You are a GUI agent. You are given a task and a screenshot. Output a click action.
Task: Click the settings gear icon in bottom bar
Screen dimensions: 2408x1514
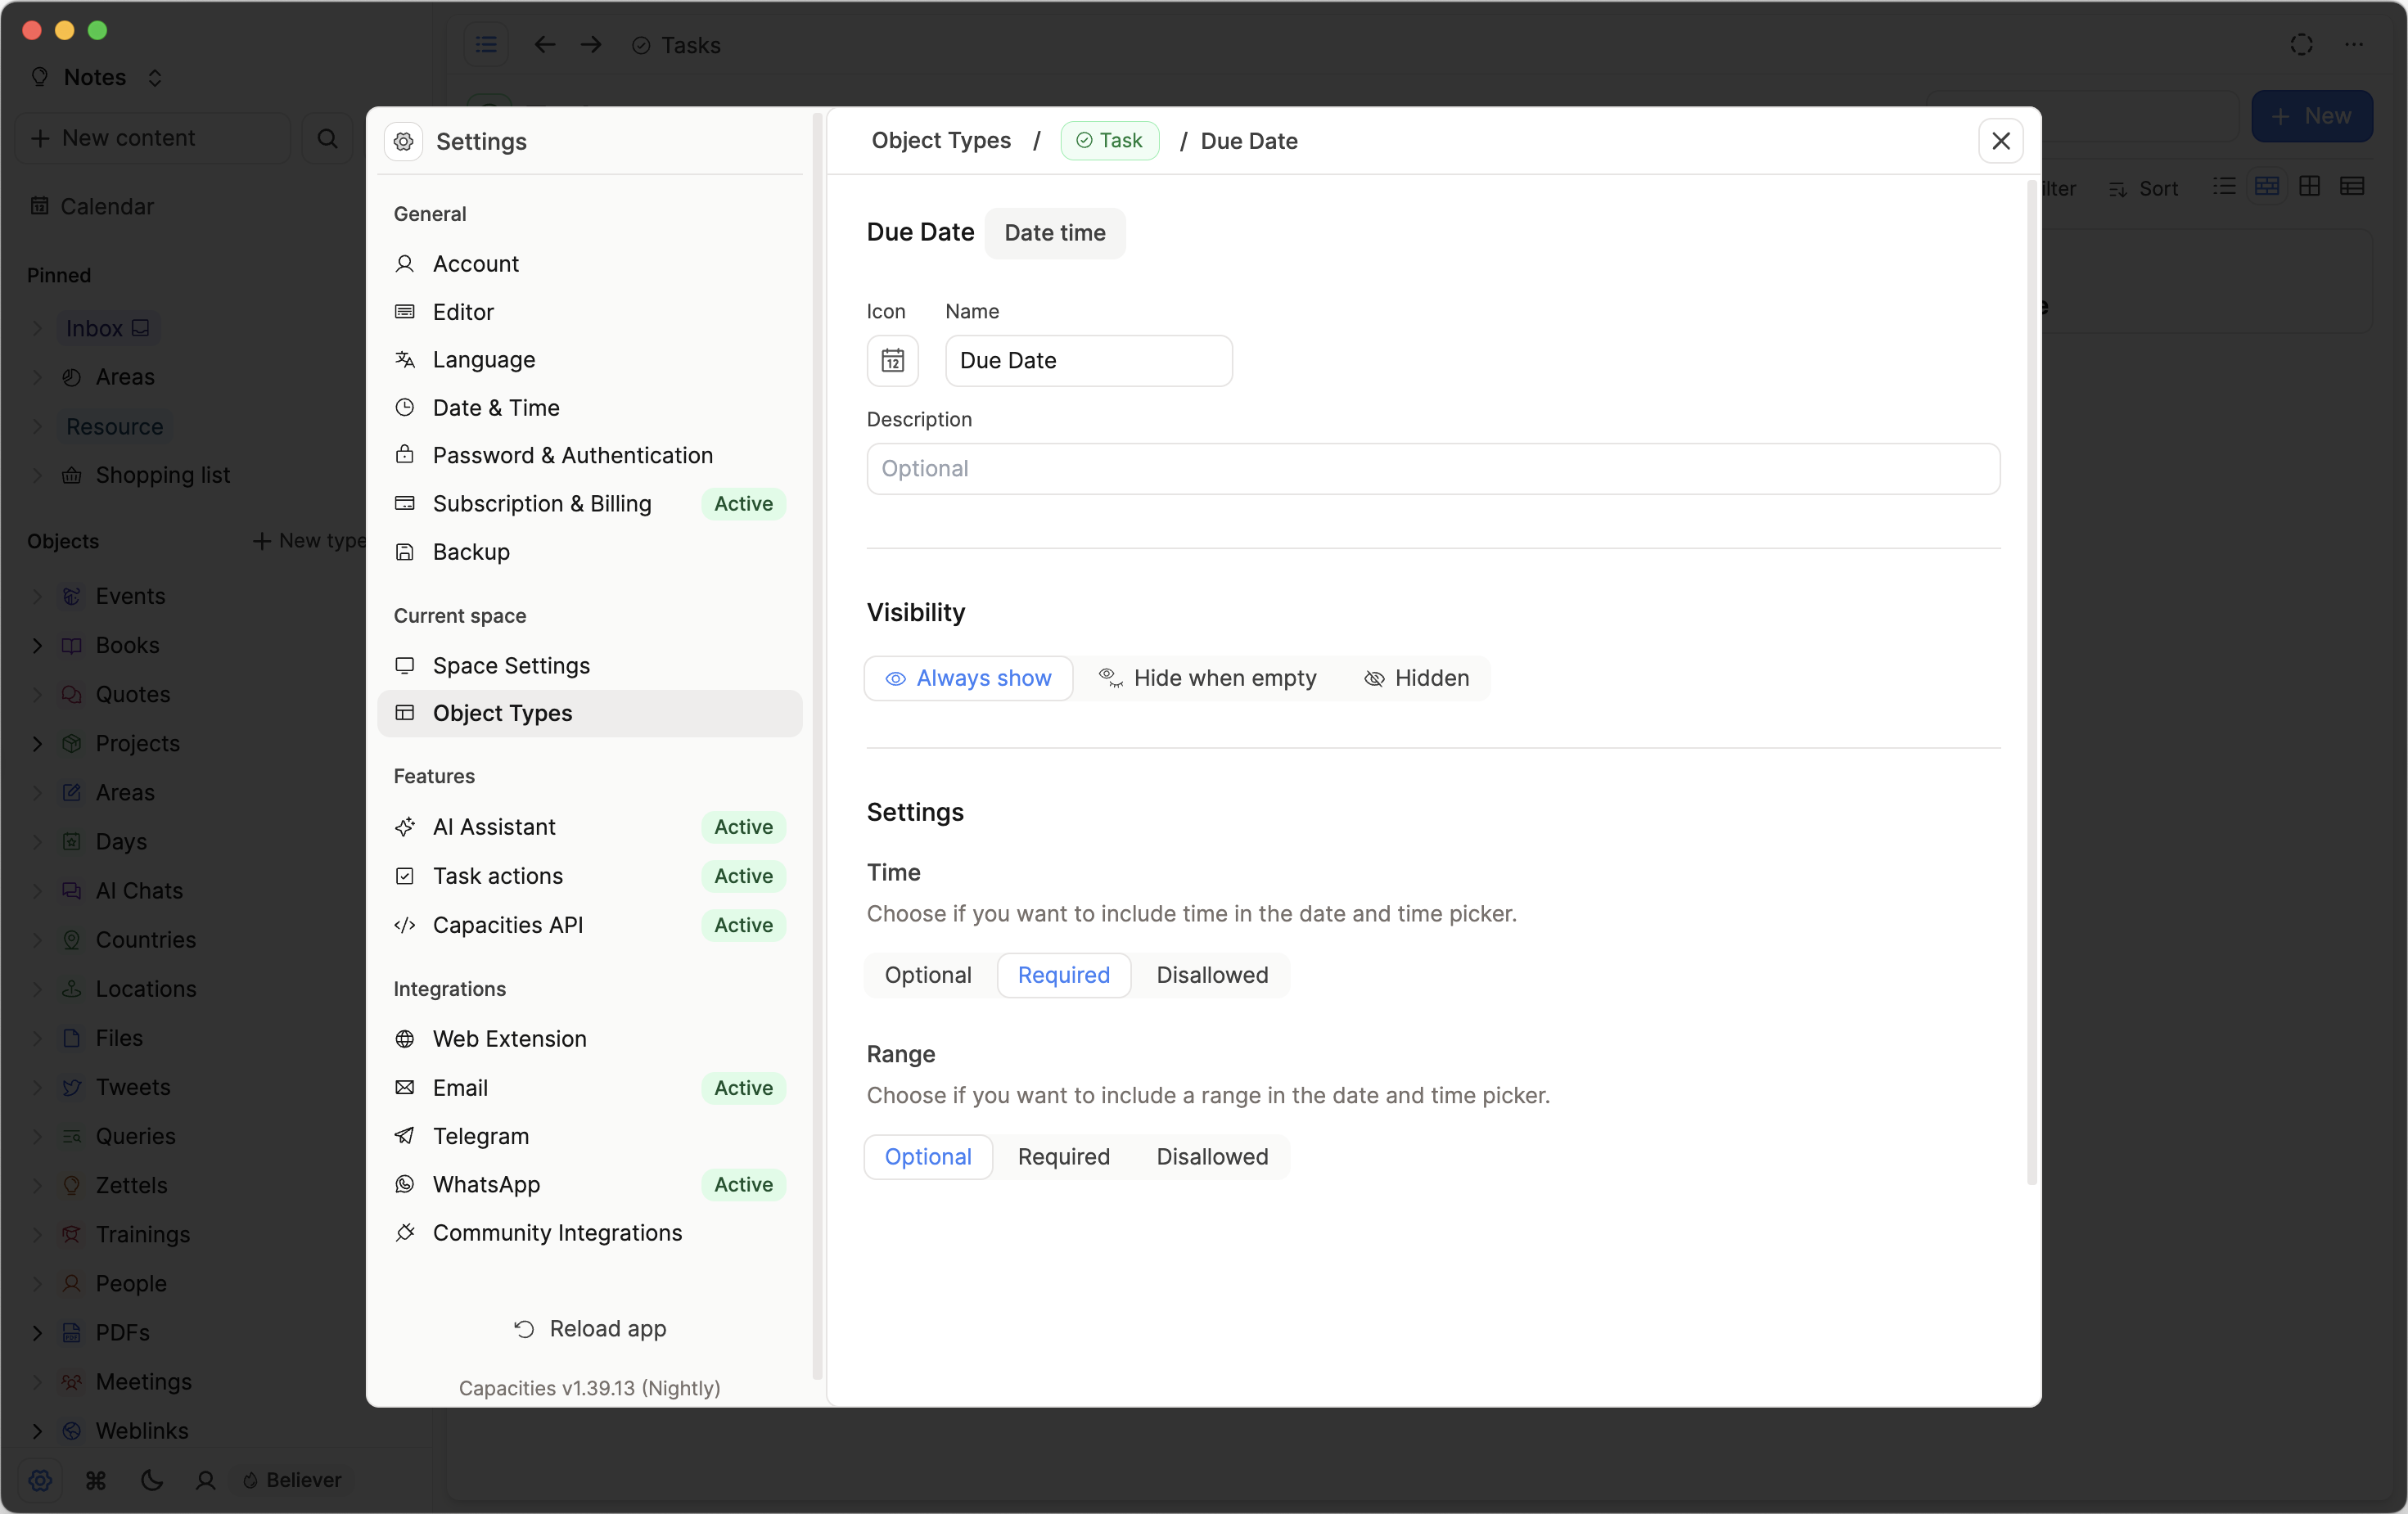[40, 1479]
